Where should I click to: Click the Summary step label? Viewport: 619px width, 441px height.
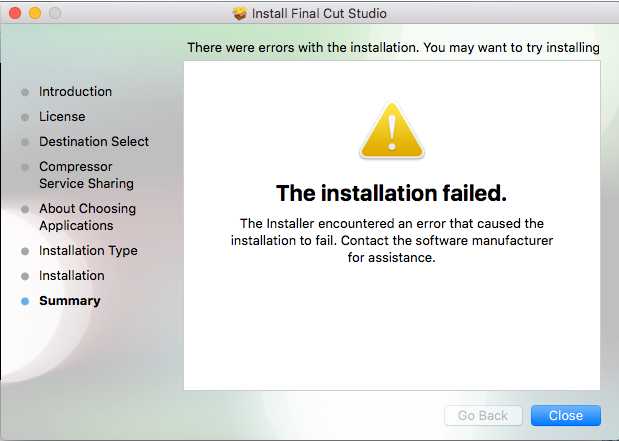point(70,301)
